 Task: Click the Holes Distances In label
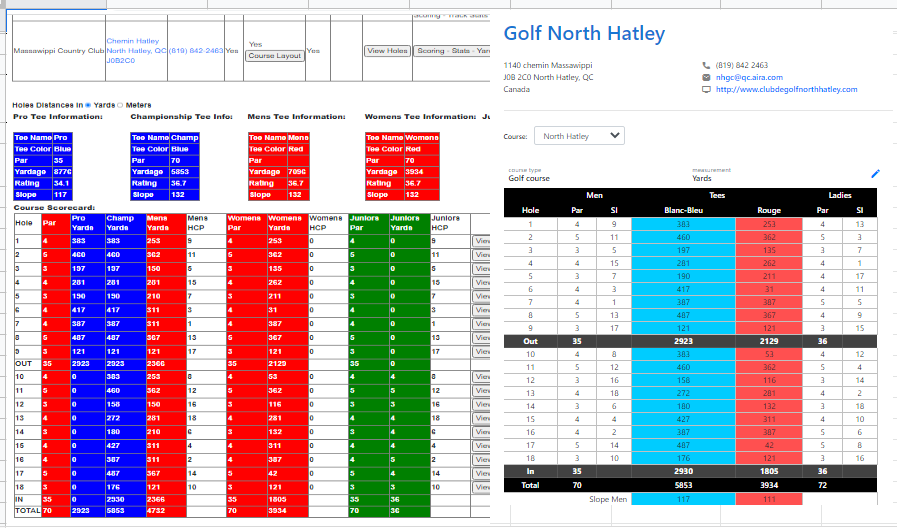click(47, 105)
